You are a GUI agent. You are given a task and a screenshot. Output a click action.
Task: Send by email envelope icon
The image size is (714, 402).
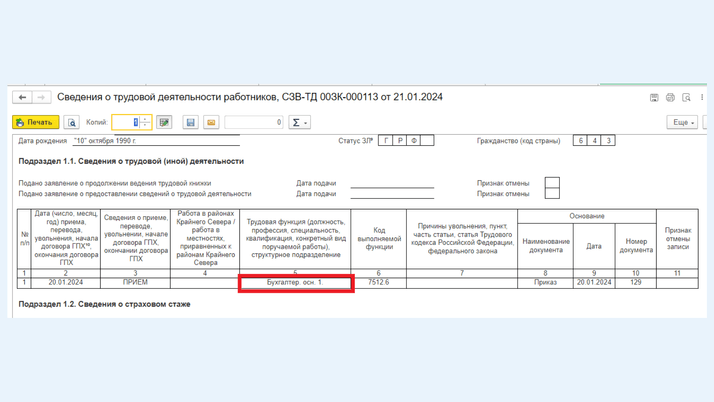tap(211, 122)
